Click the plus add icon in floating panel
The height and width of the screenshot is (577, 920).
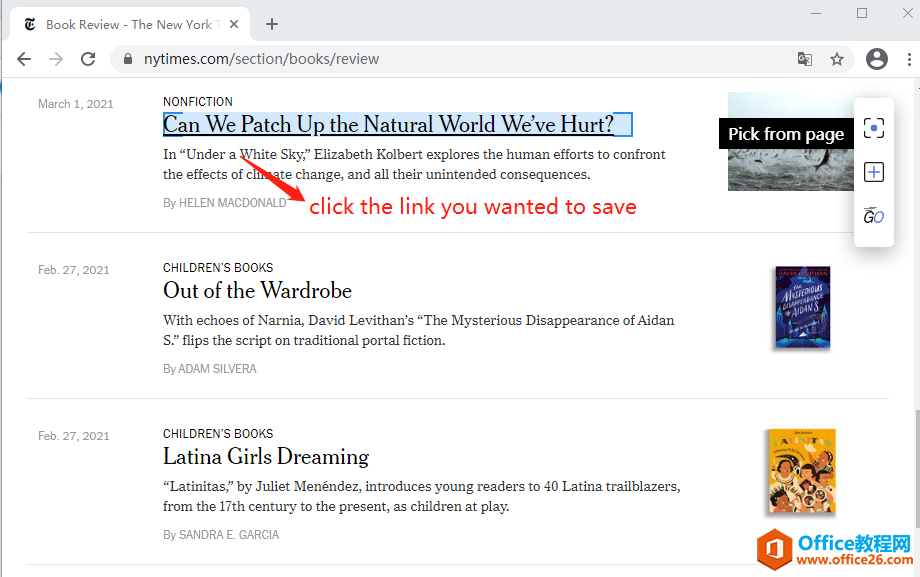point(874,172)
